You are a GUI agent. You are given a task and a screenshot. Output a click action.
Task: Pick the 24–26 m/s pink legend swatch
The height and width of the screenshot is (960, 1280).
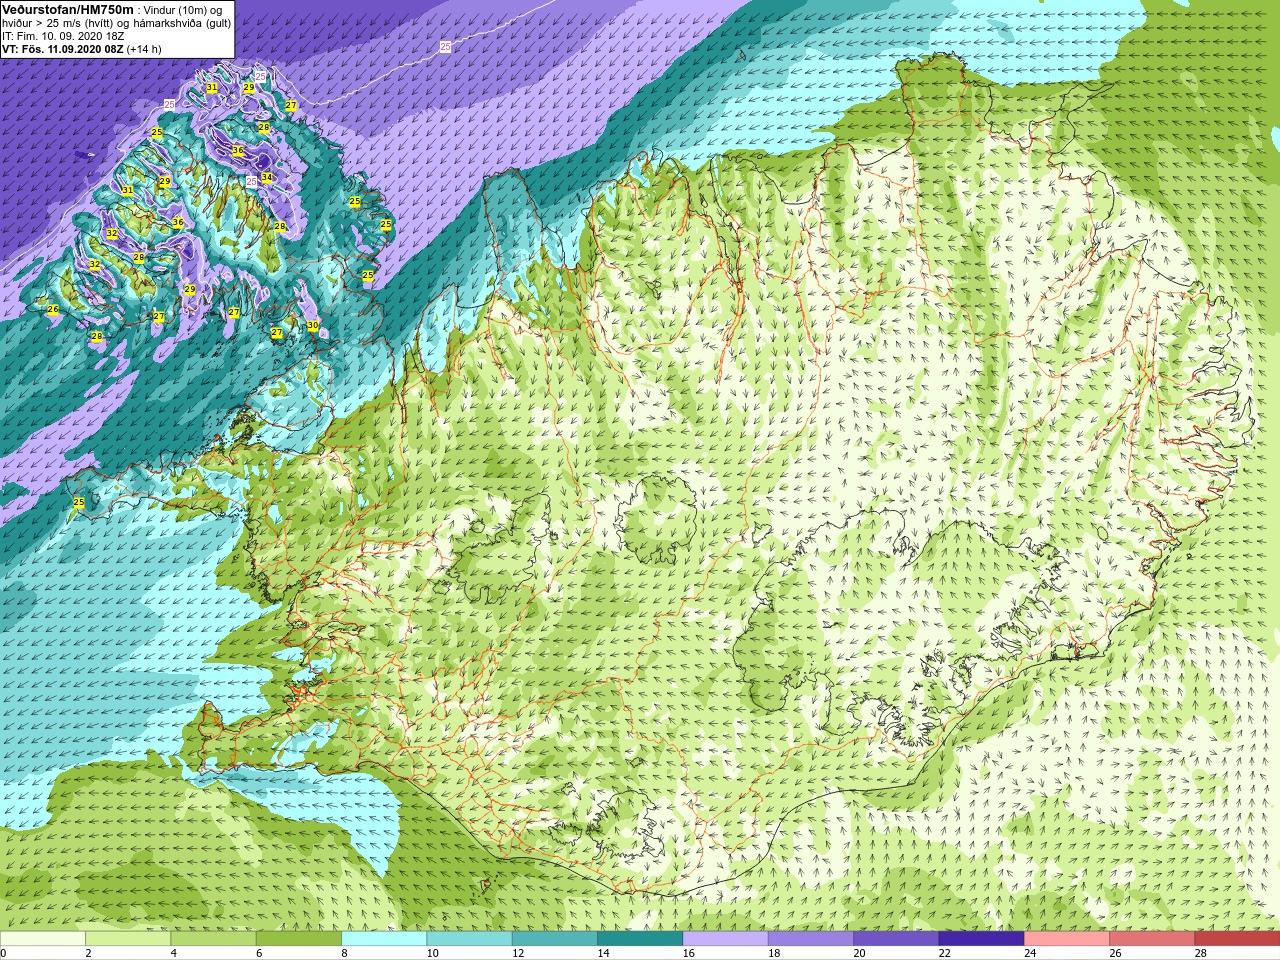(1066, 939)
